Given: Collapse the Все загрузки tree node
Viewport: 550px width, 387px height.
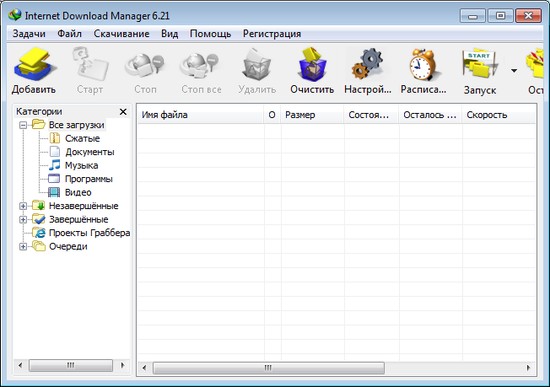Looking at the screenshot, I should [23, 125].
